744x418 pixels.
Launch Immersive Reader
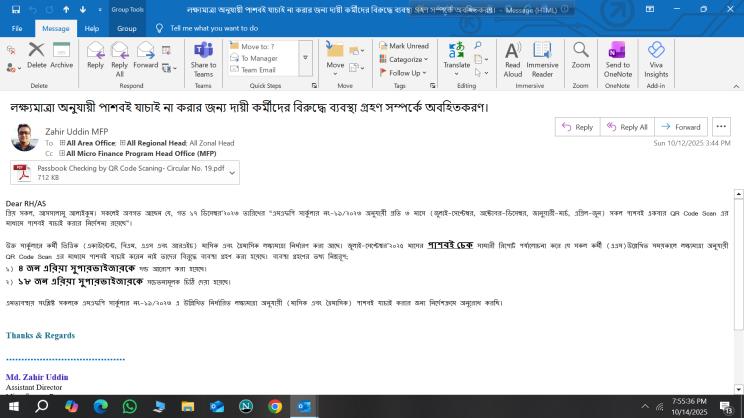point(542,56)
